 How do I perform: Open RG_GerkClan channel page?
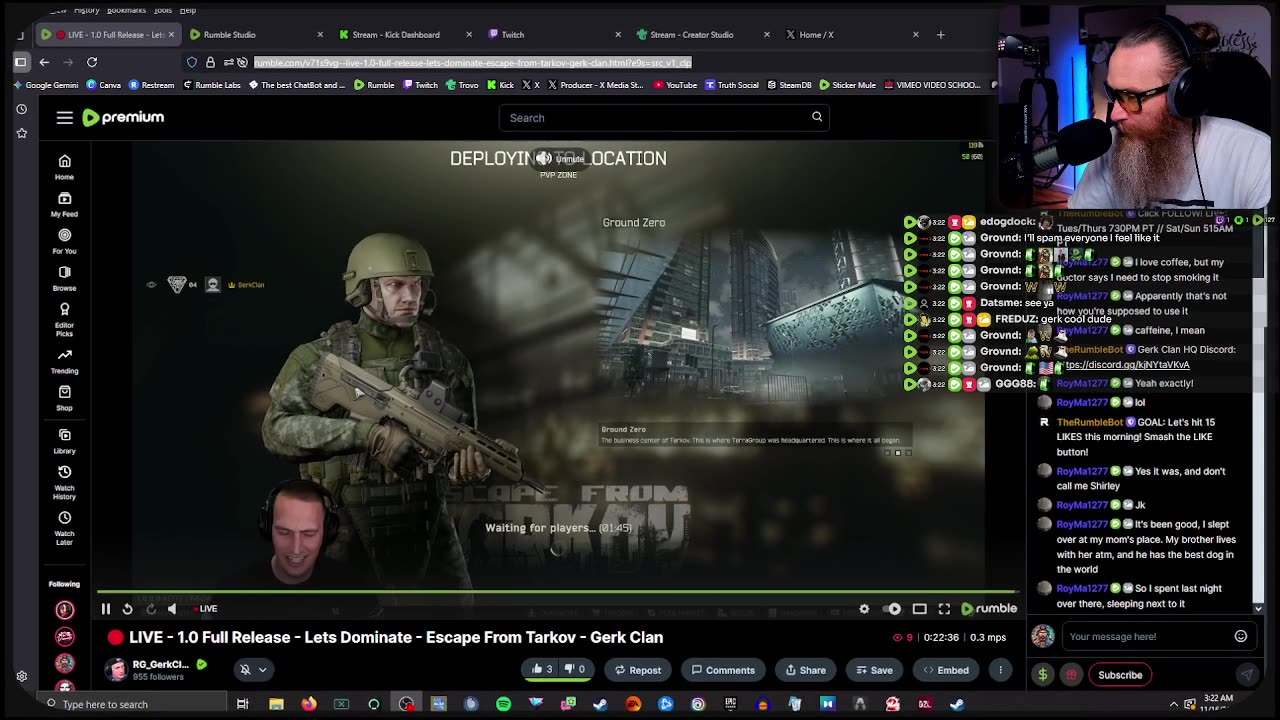pos(160,664)
